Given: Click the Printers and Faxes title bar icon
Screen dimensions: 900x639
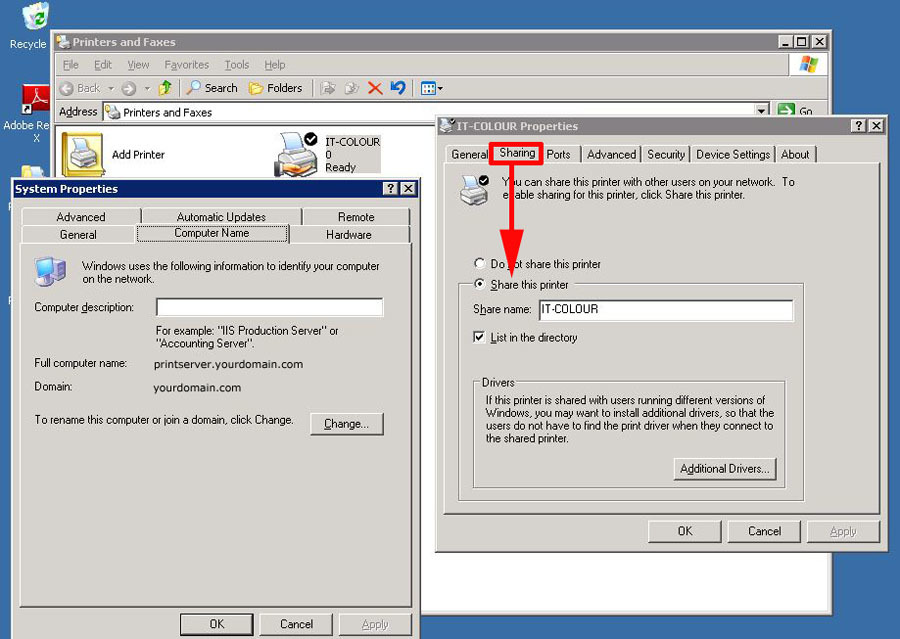Looking at the screenshot, I should pos(63,41).
